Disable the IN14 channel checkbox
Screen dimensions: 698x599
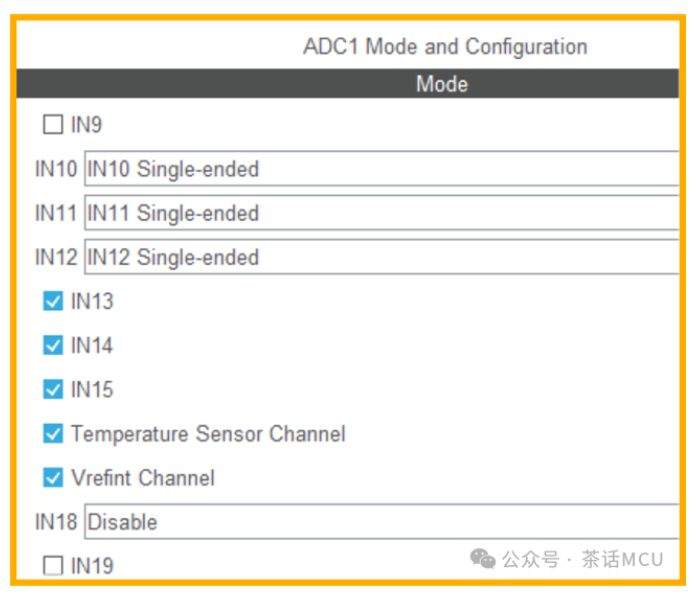coord(53,345)
